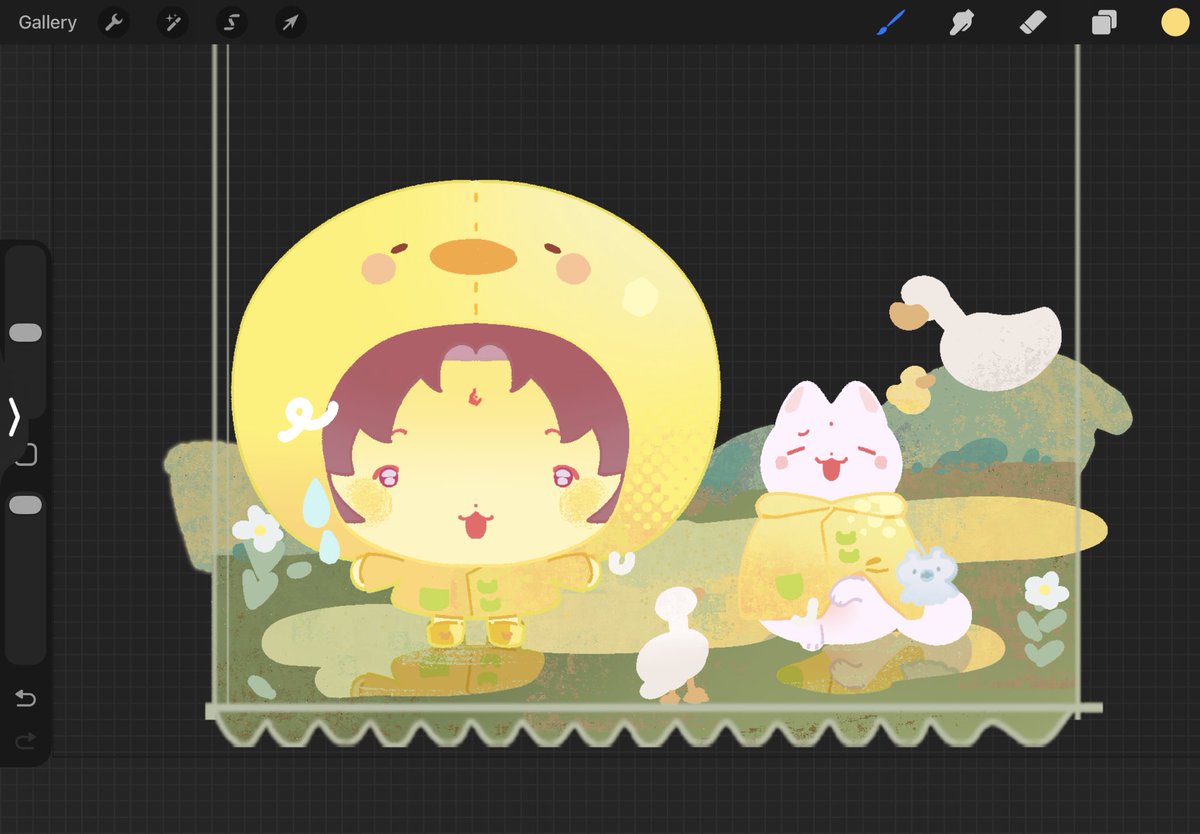Open the Adjustments magic wand menu
Screen dimensions: 1200x834
pyautogui.click(x=173, y=22)
